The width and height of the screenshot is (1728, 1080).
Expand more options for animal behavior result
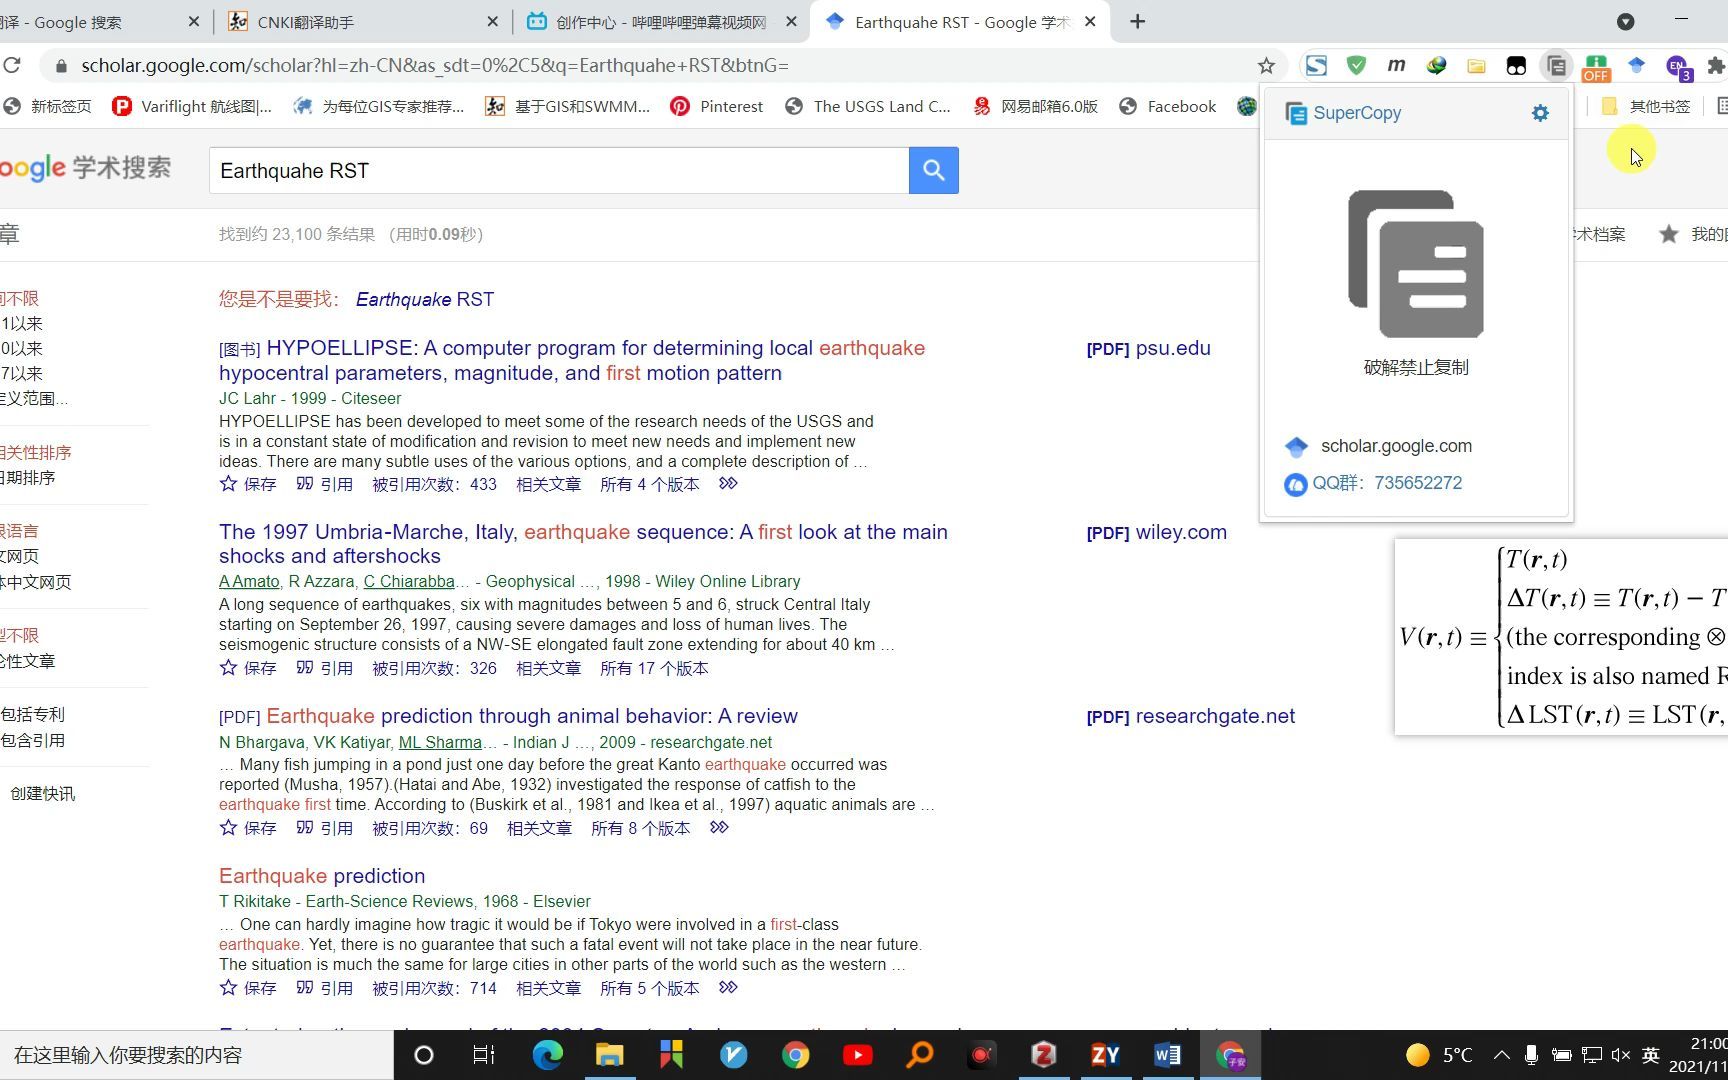719,828
